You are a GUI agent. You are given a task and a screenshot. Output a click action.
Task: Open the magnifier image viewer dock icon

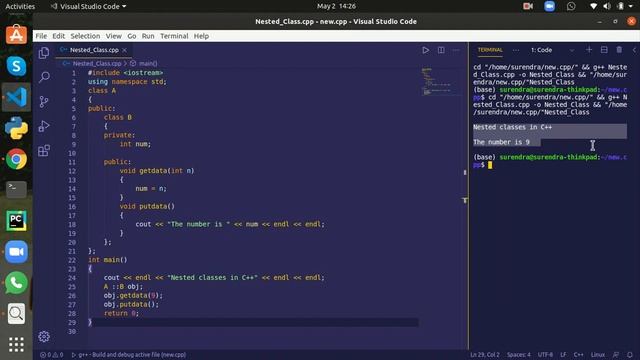tap(16, 313)
